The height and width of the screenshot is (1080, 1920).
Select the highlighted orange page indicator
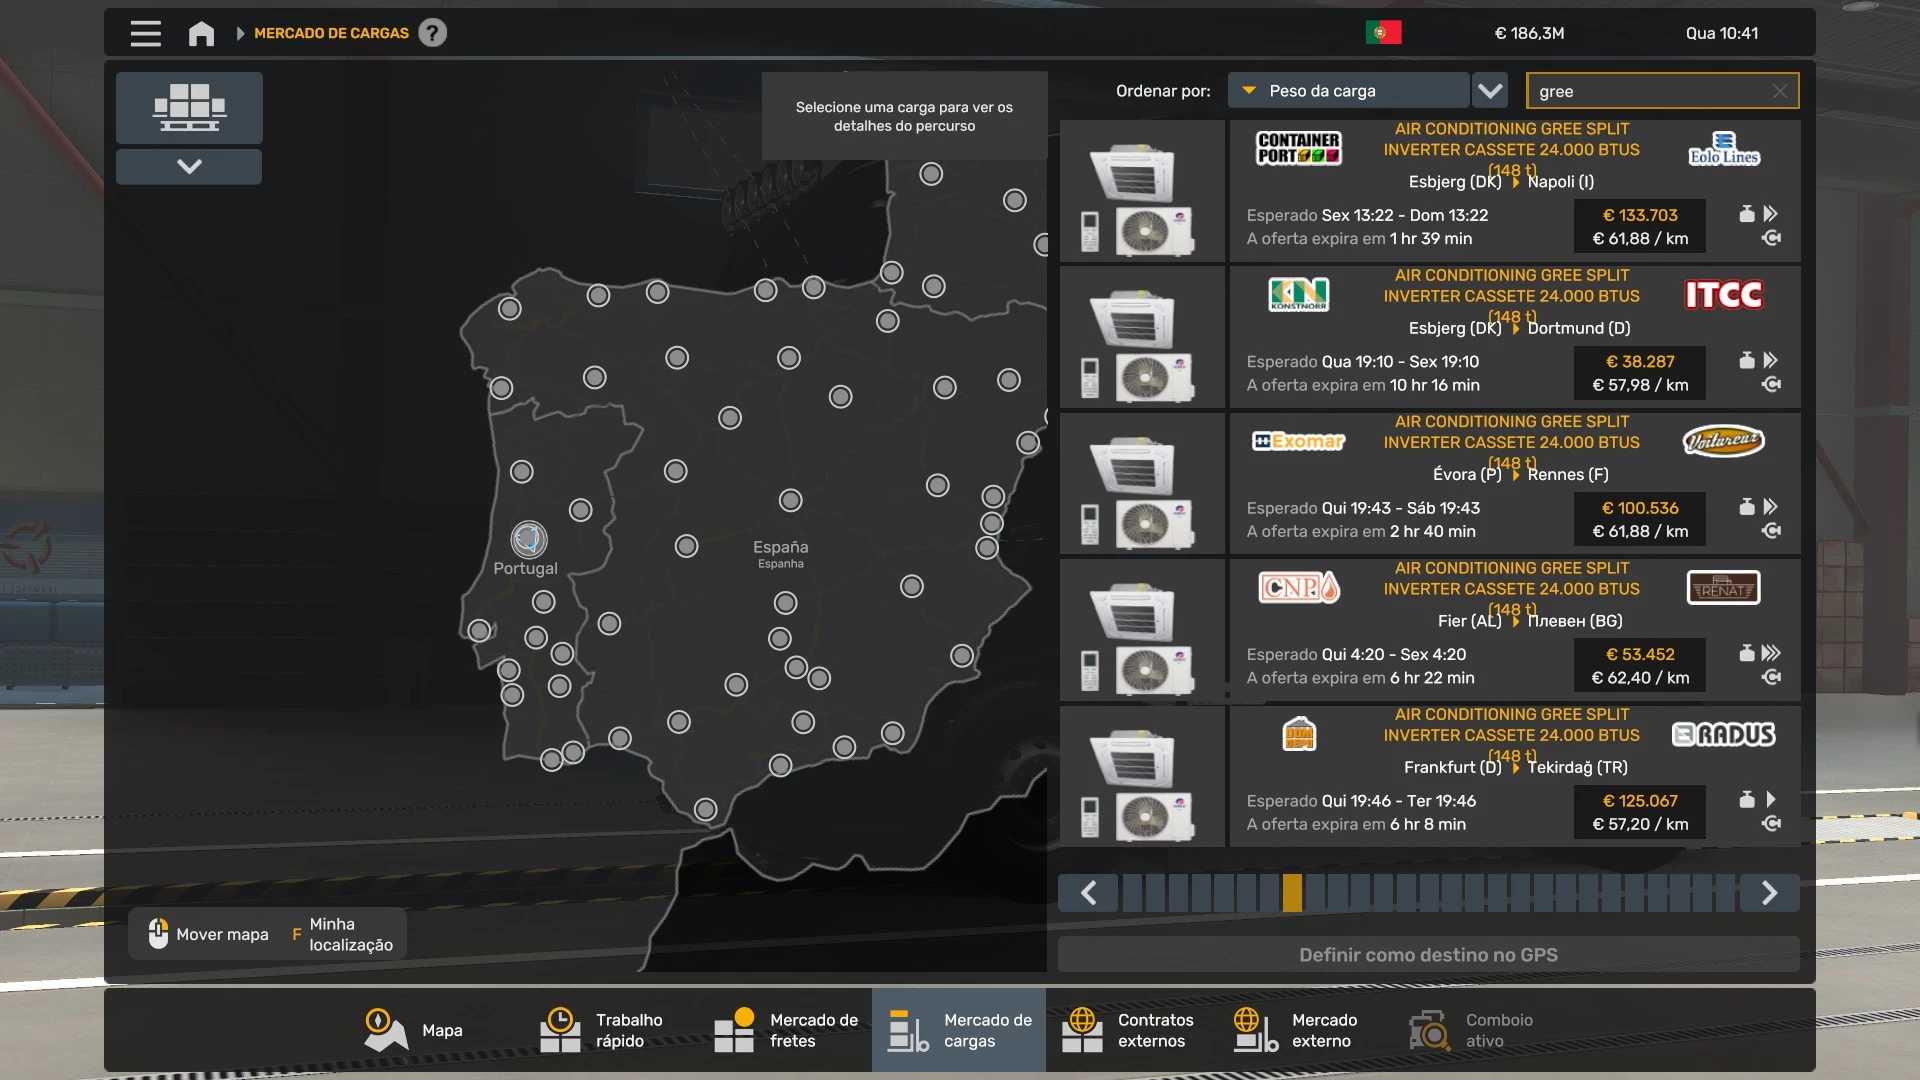1292,893
